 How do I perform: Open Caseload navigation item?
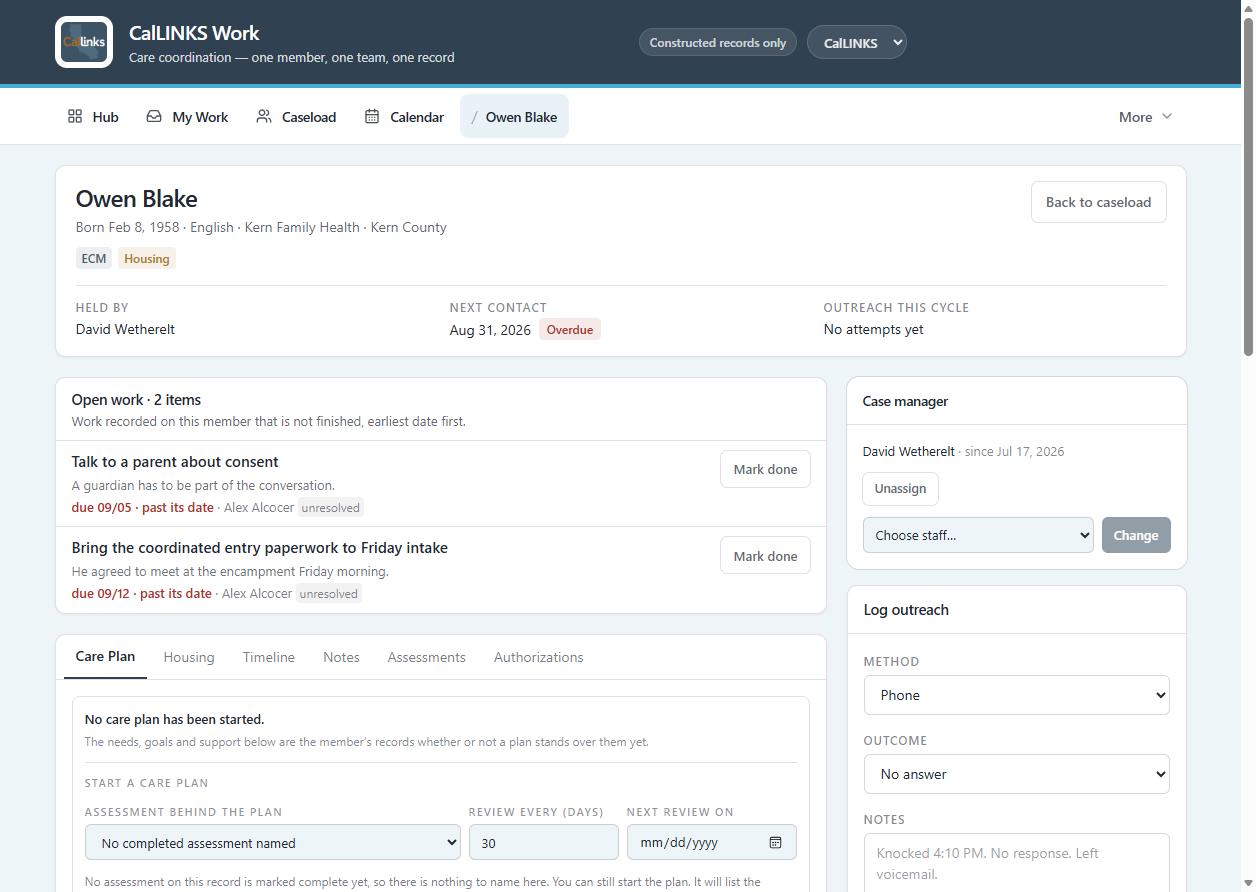[x=296, y=116]
